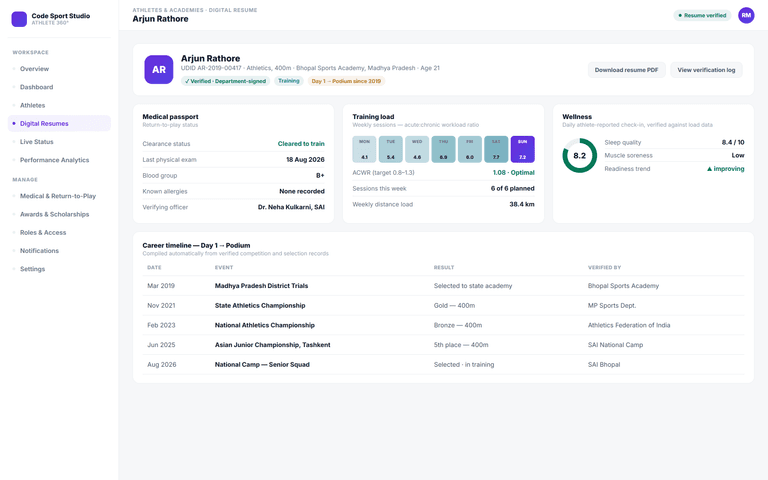Select Digital Resumes in the sidebar
This screenshot has width=768, height=480.
point(59,123)
